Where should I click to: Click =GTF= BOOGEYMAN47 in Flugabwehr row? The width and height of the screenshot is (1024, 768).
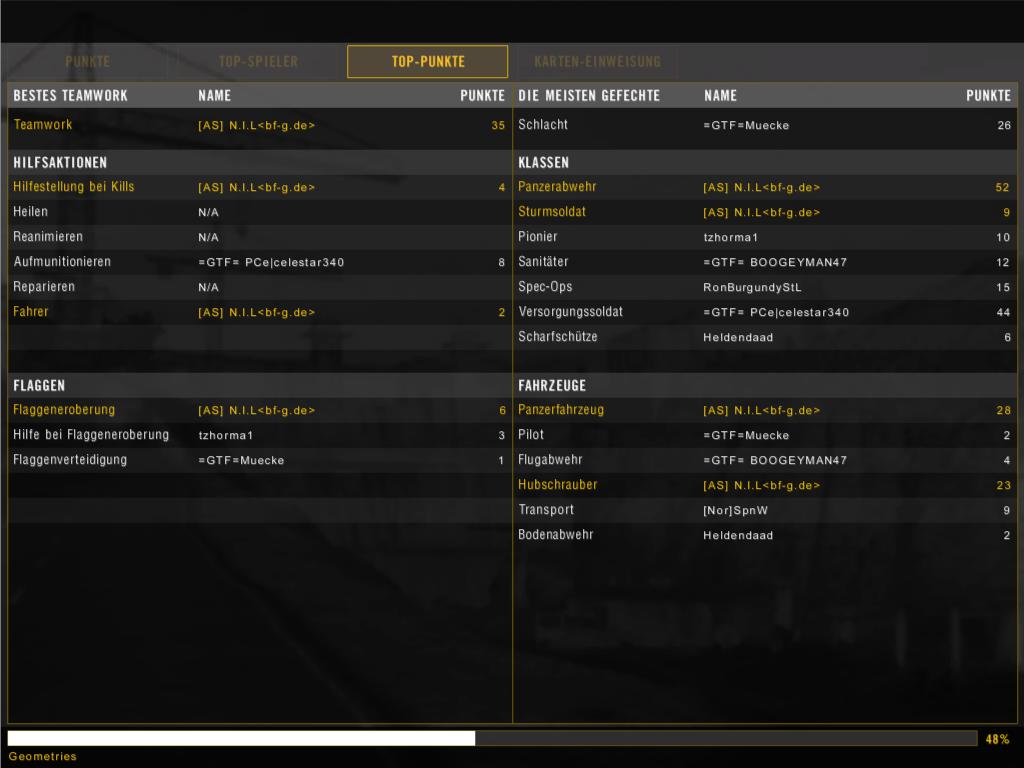[x=775, y=460]
